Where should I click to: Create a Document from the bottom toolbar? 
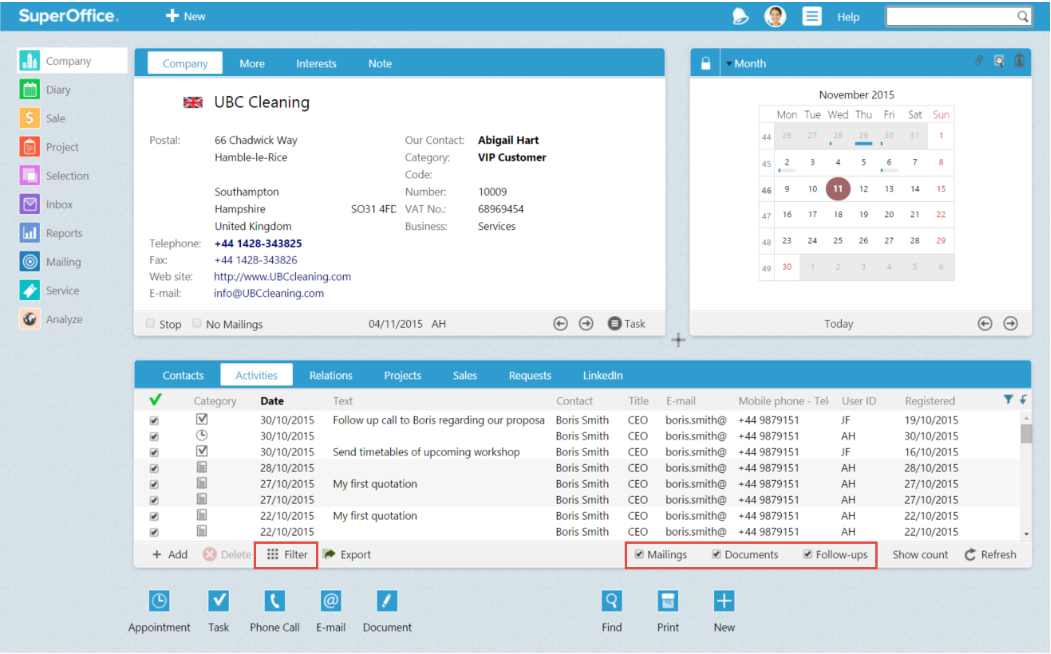387,611
